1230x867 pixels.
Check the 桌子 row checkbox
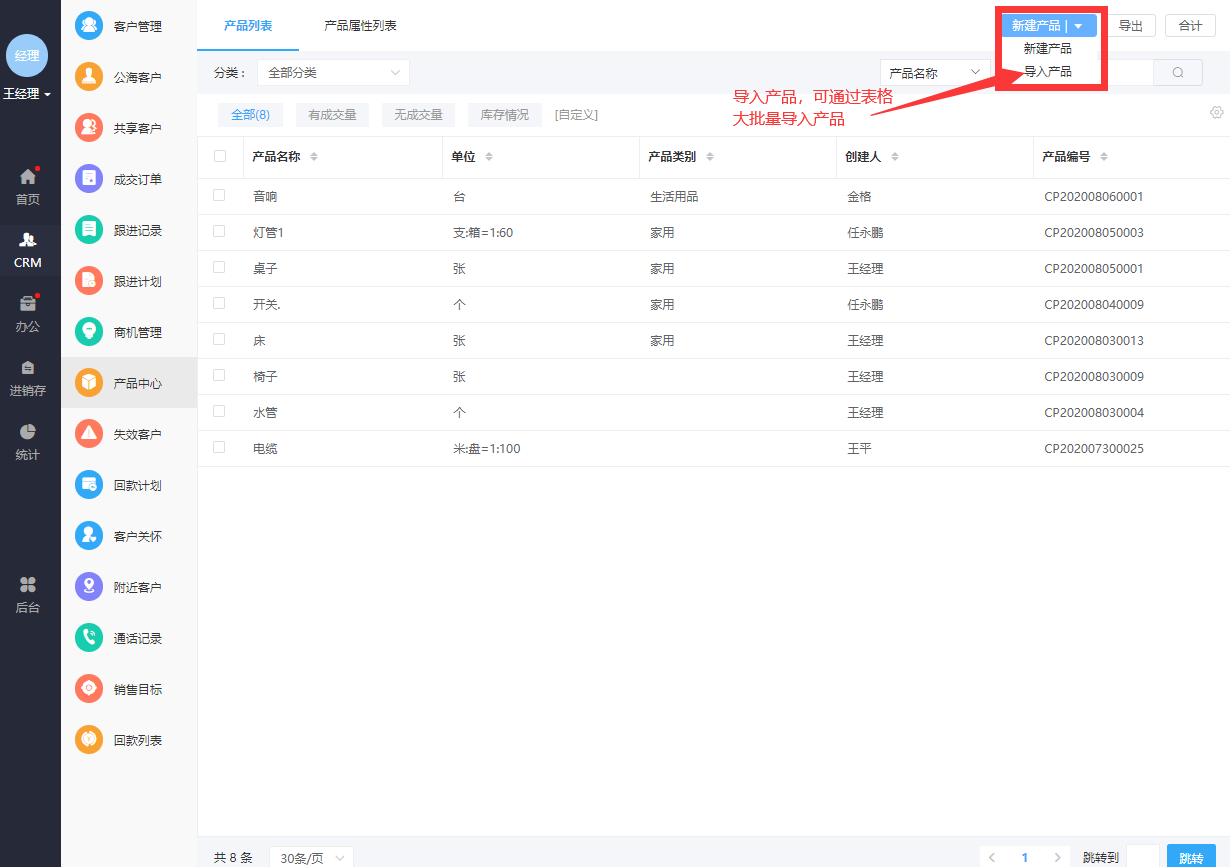click(219, 267)
